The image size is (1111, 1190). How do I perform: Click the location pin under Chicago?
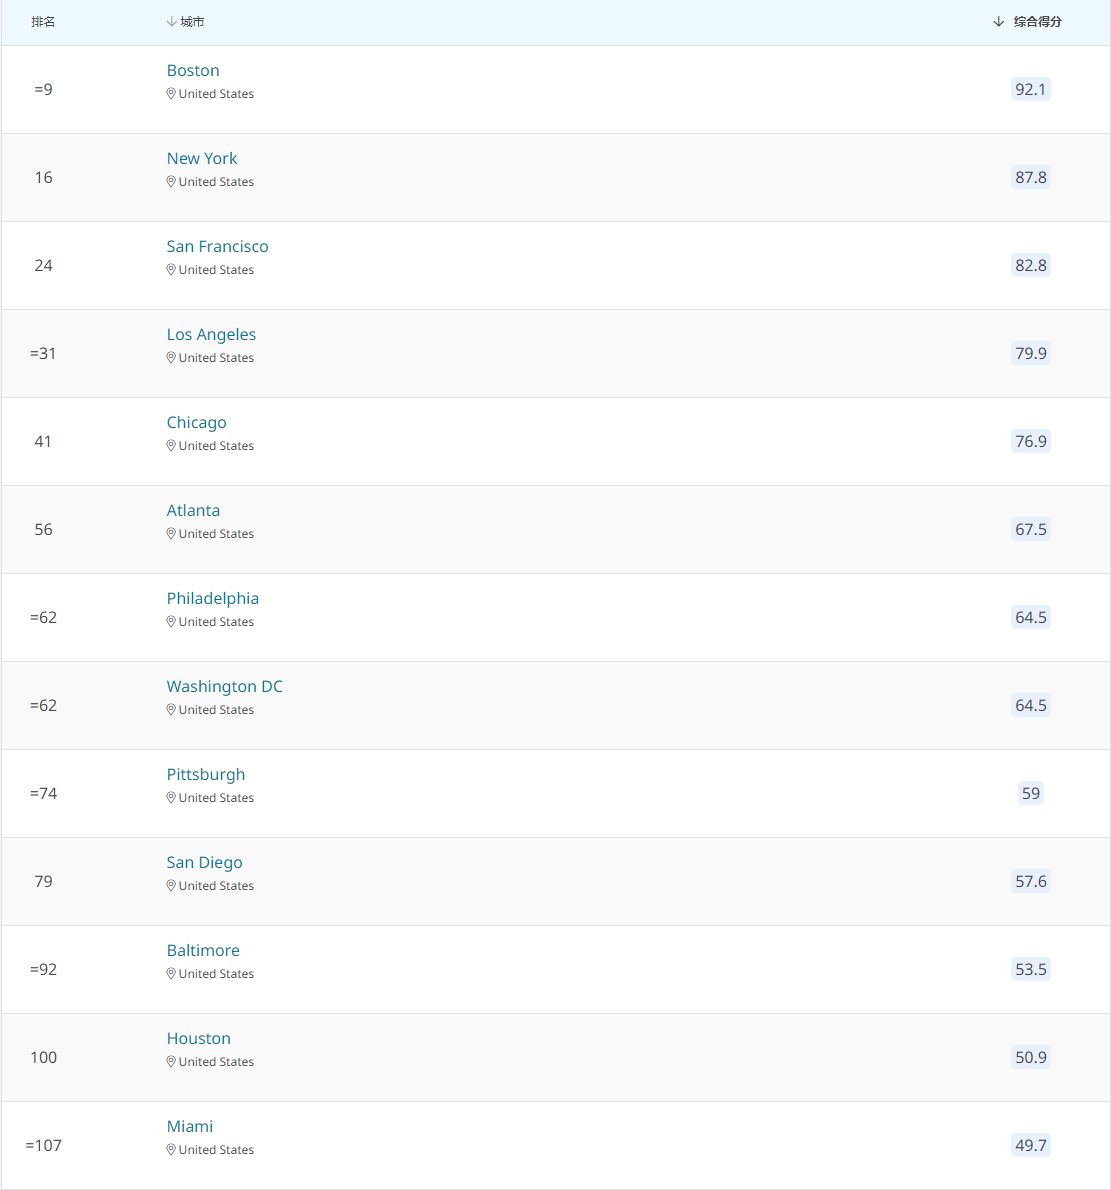[171, 446]
